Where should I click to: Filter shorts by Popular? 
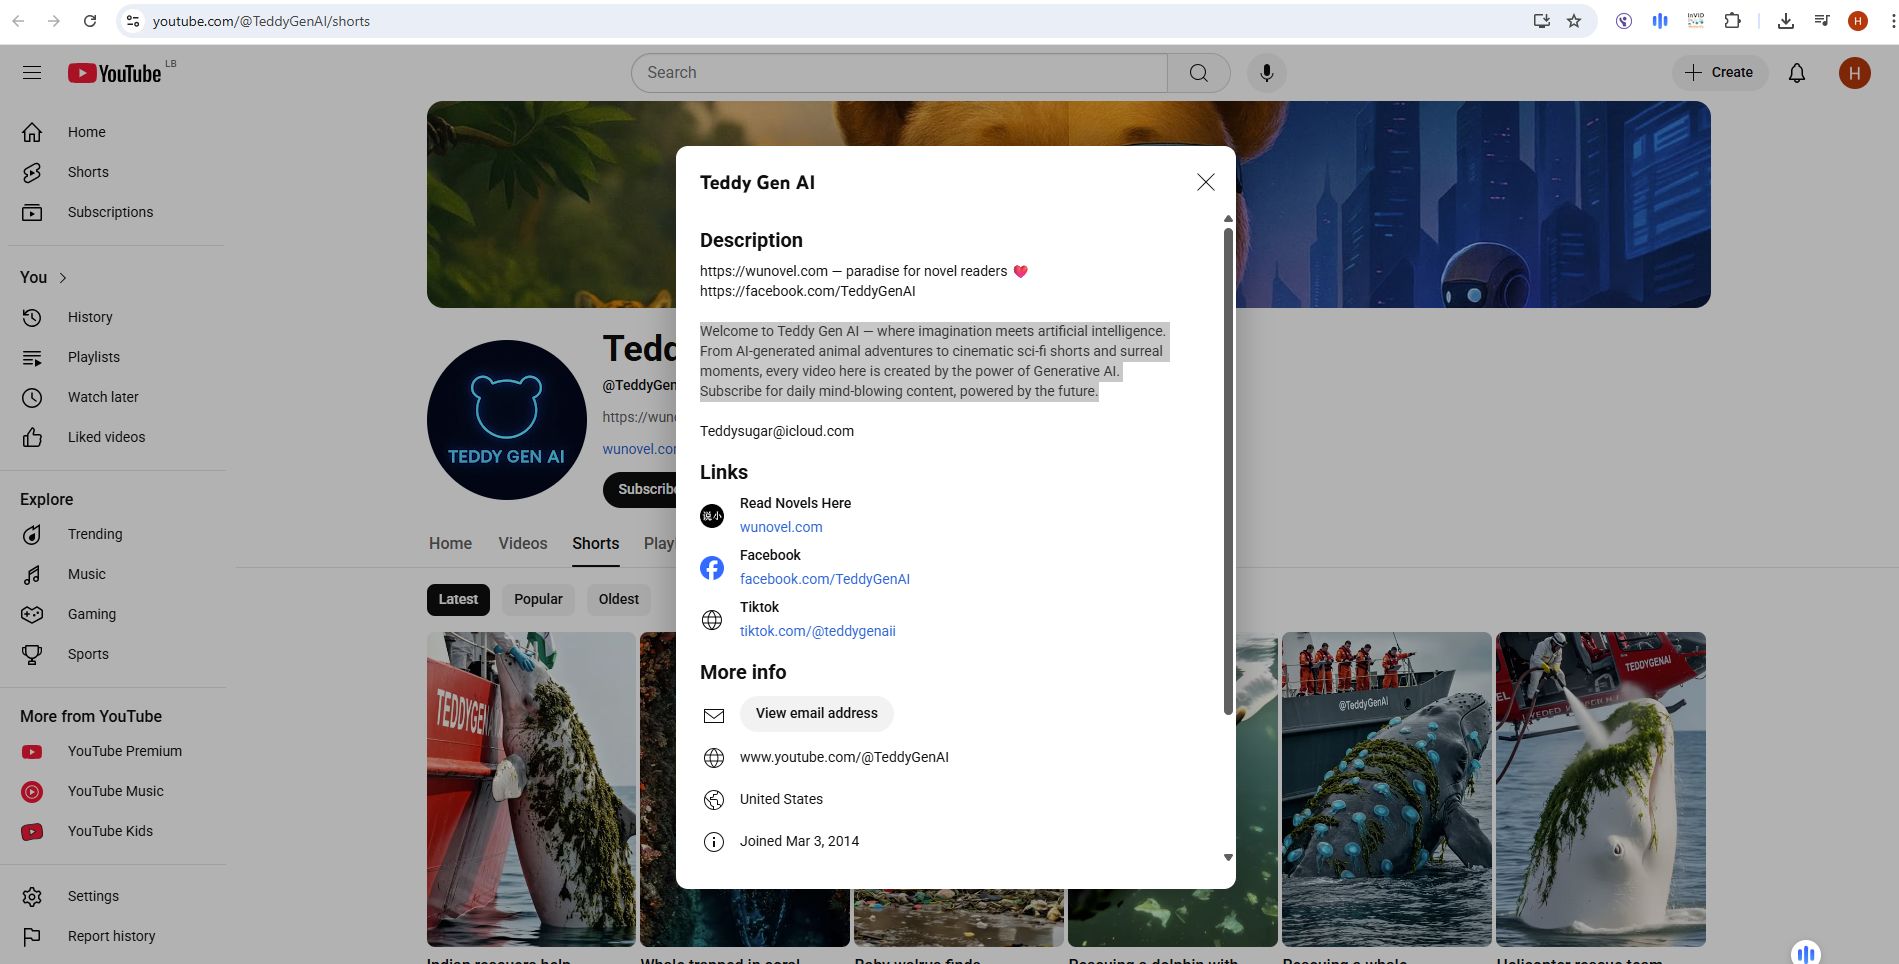point(538,599)
